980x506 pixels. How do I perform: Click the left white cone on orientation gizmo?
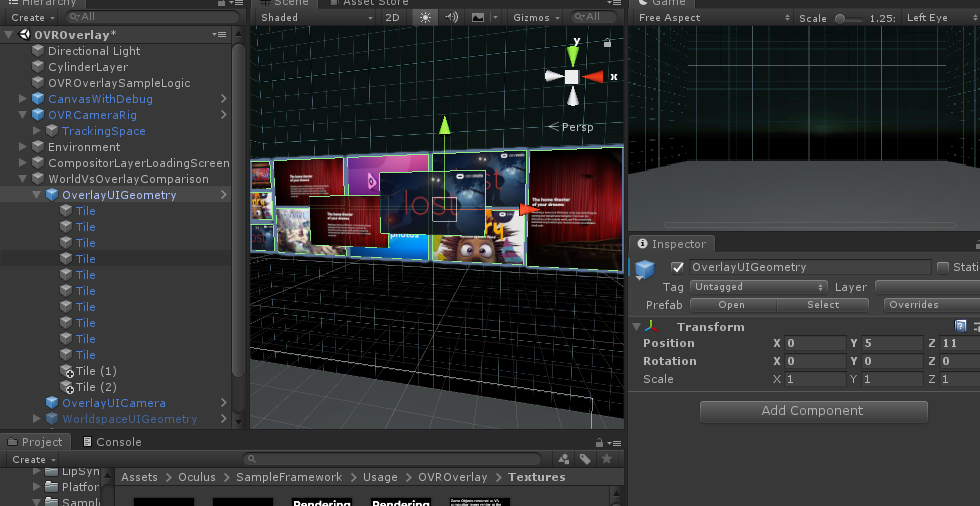(554, 76)
